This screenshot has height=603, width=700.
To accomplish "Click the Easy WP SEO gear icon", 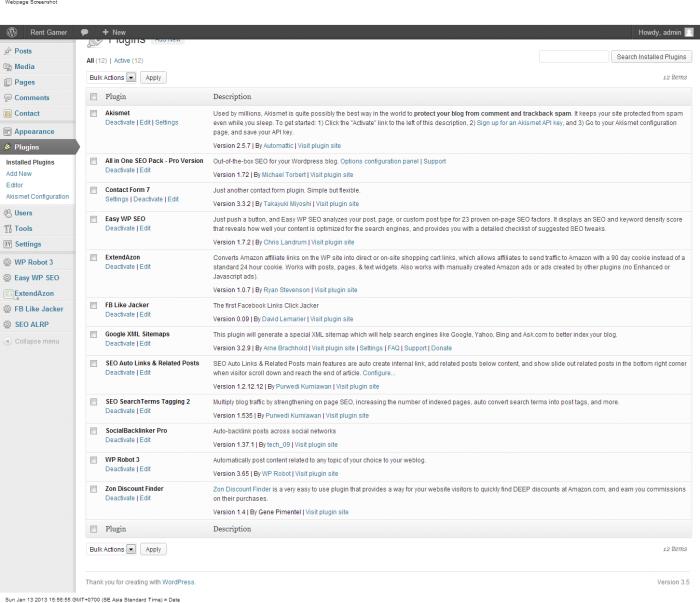I will pos(7,278).
